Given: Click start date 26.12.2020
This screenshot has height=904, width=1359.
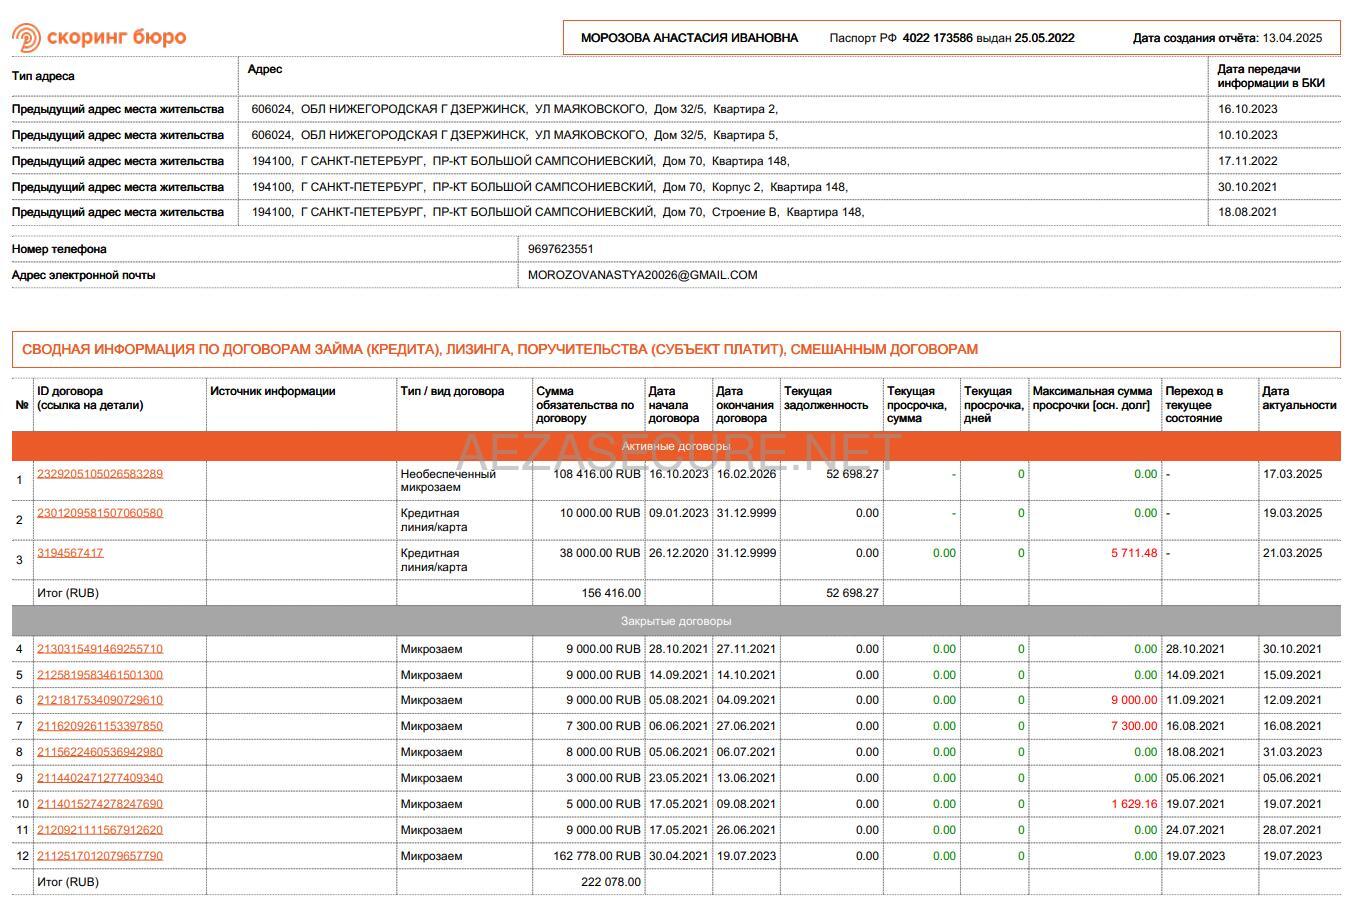Looking at the screenshot, I should point(678,553).
